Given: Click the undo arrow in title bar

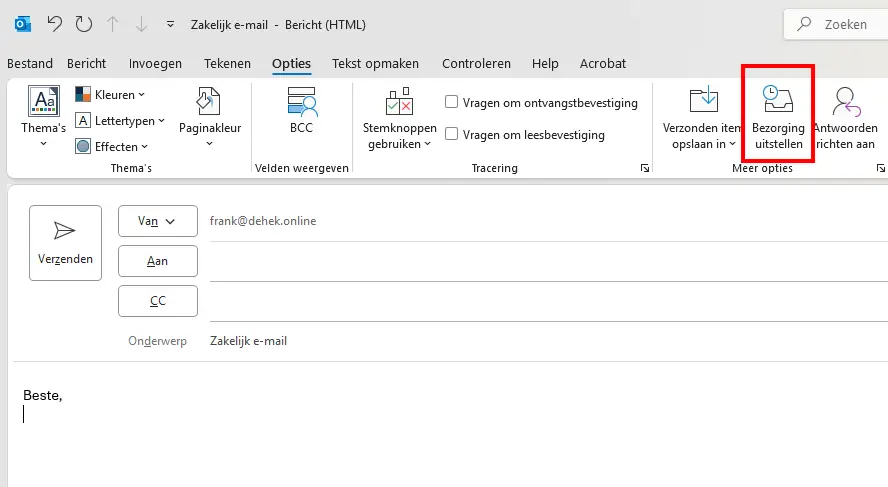Looking at the screenshot, I should [54, 24].
